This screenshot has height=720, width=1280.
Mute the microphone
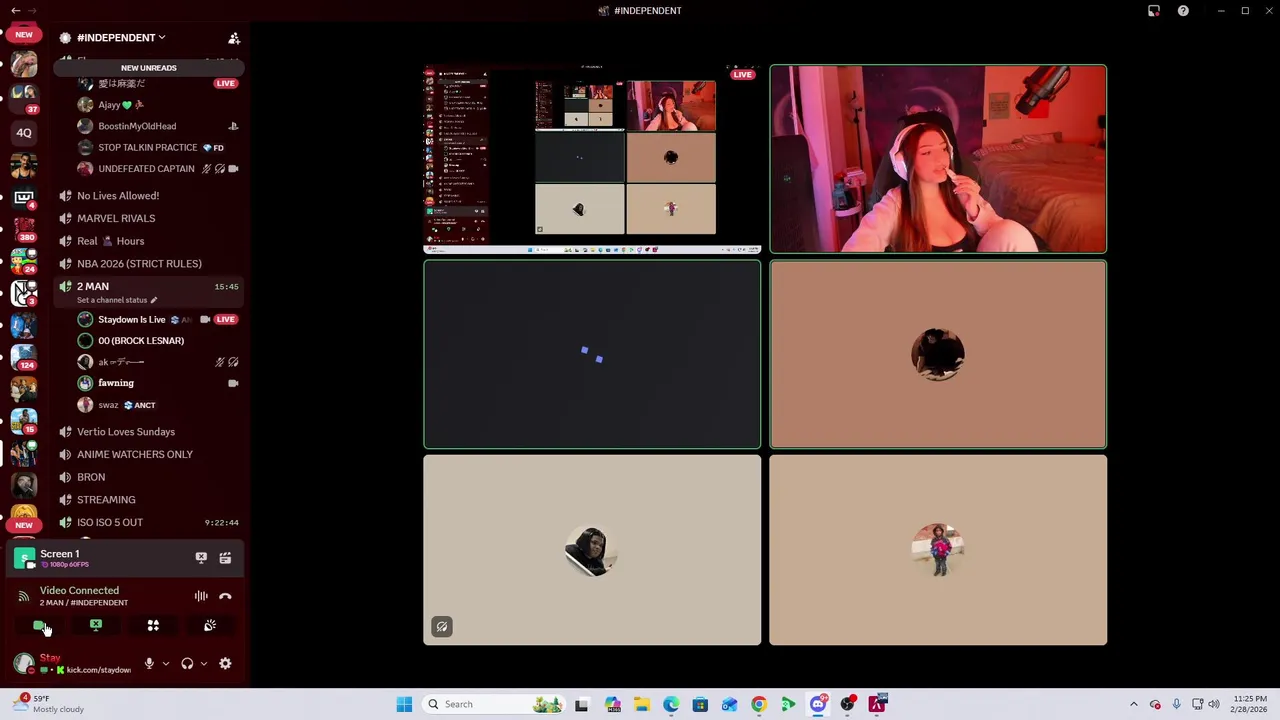[x=149, y=664]
